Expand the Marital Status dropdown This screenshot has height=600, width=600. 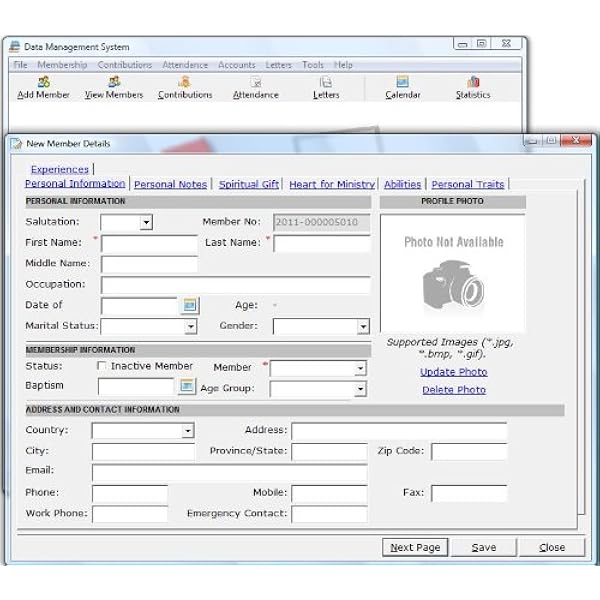pyautogui.click(x=190, y=326)
